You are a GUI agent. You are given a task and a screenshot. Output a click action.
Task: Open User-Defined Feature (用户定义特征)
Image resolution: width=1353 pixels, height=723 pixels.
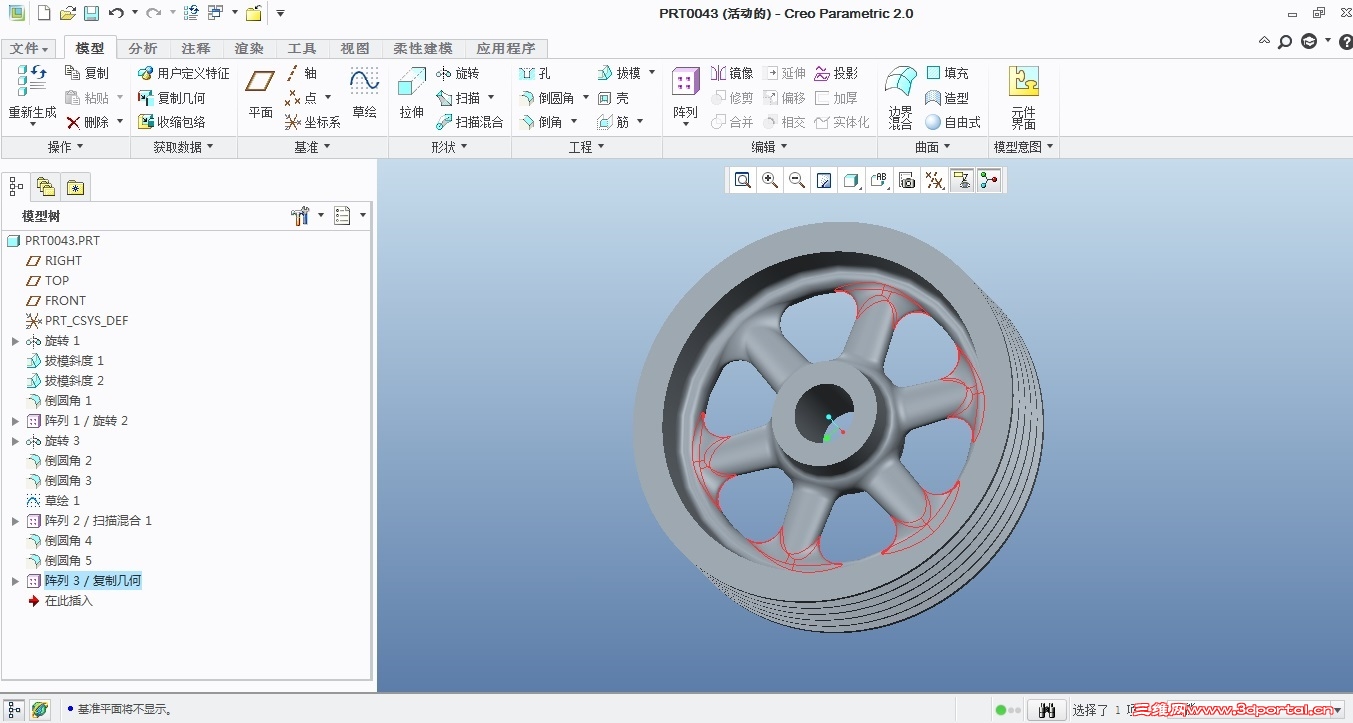pos(183,73)
